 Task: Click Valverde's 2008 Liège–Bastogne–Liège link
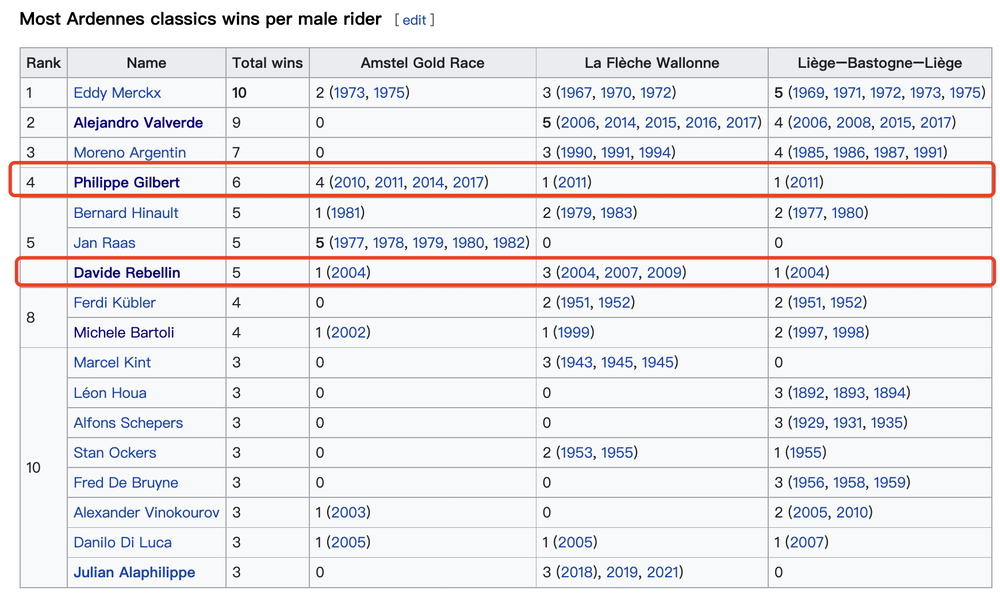(x=853, y=122)
